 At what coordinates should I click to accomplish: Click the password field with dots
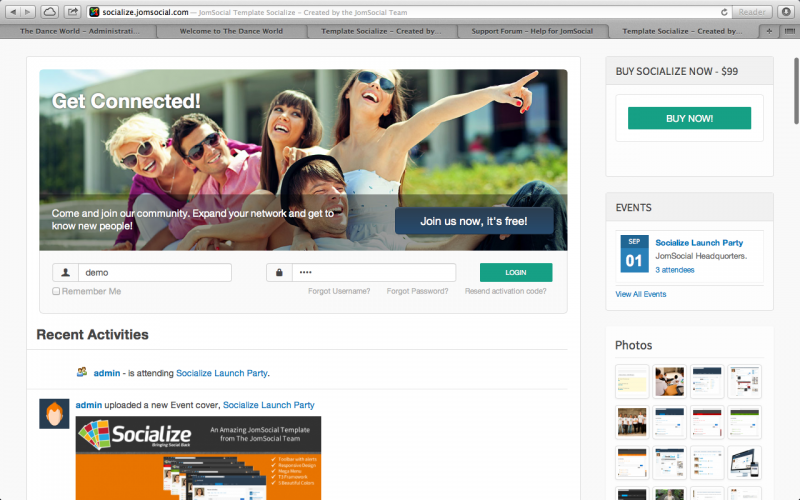pos(373,272)
